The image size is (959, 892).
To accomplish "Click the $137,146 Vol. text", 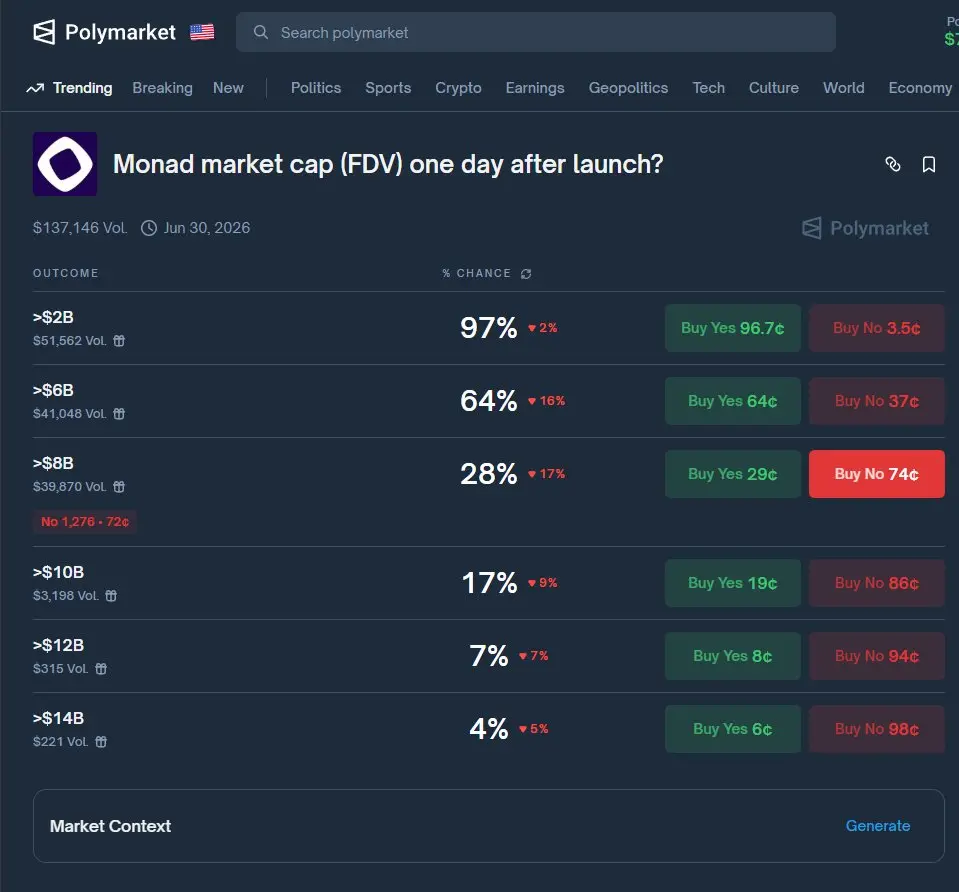I will pos(80,228).
